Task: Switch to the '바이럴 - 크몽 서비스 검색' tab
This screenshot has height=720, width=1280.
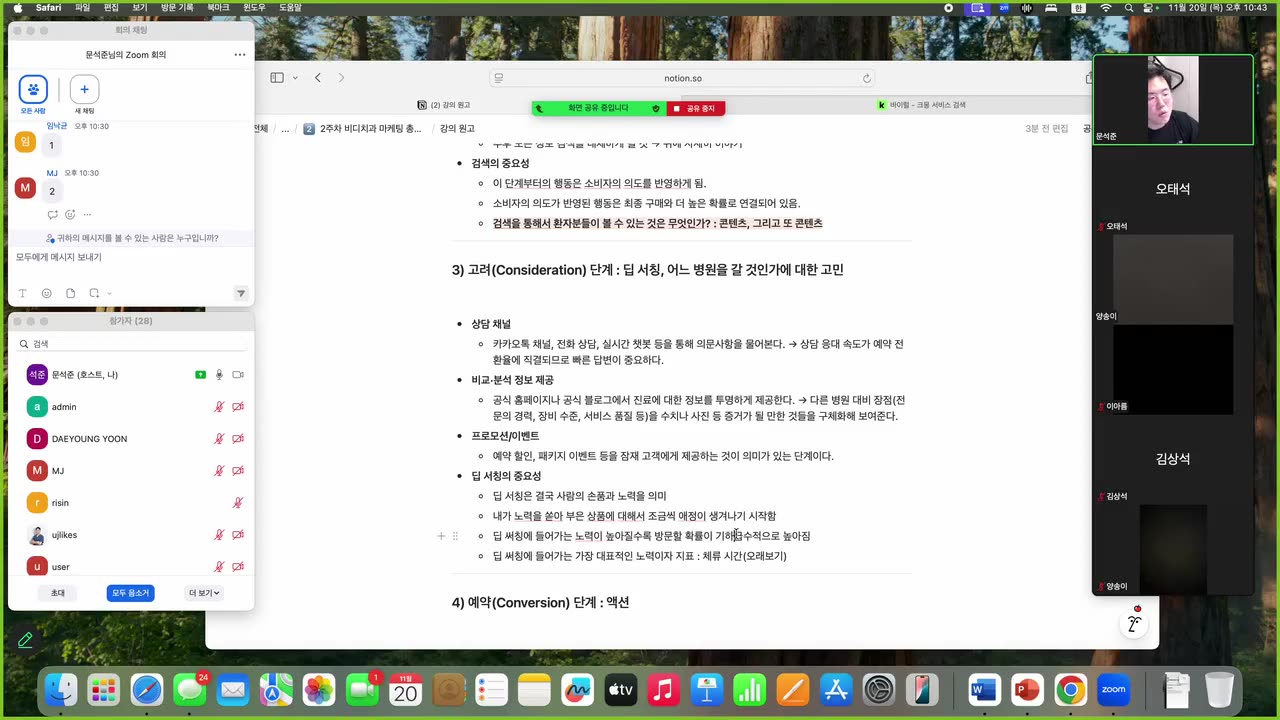Action: point(922,105)
